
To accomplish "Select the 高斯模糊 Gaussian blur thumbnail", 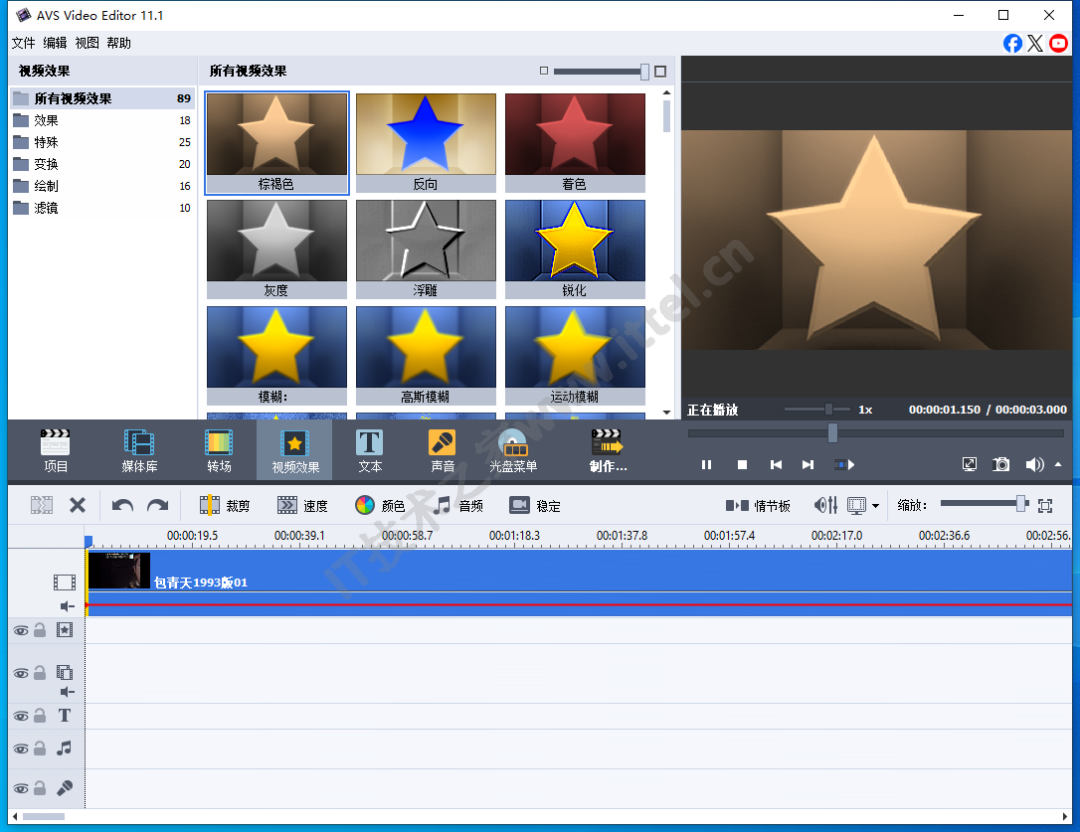I will (x=426, y=355).
